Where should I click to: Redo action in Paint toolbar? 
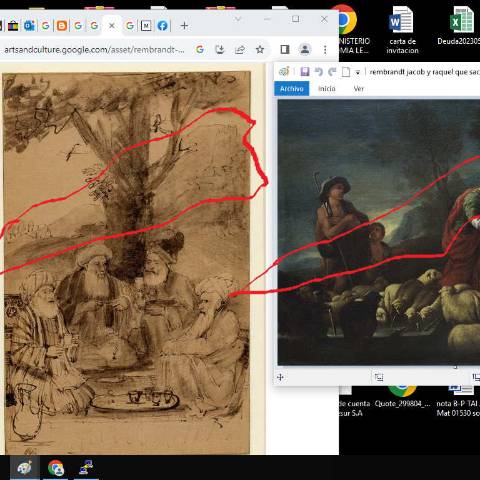(x=332, y=72)
